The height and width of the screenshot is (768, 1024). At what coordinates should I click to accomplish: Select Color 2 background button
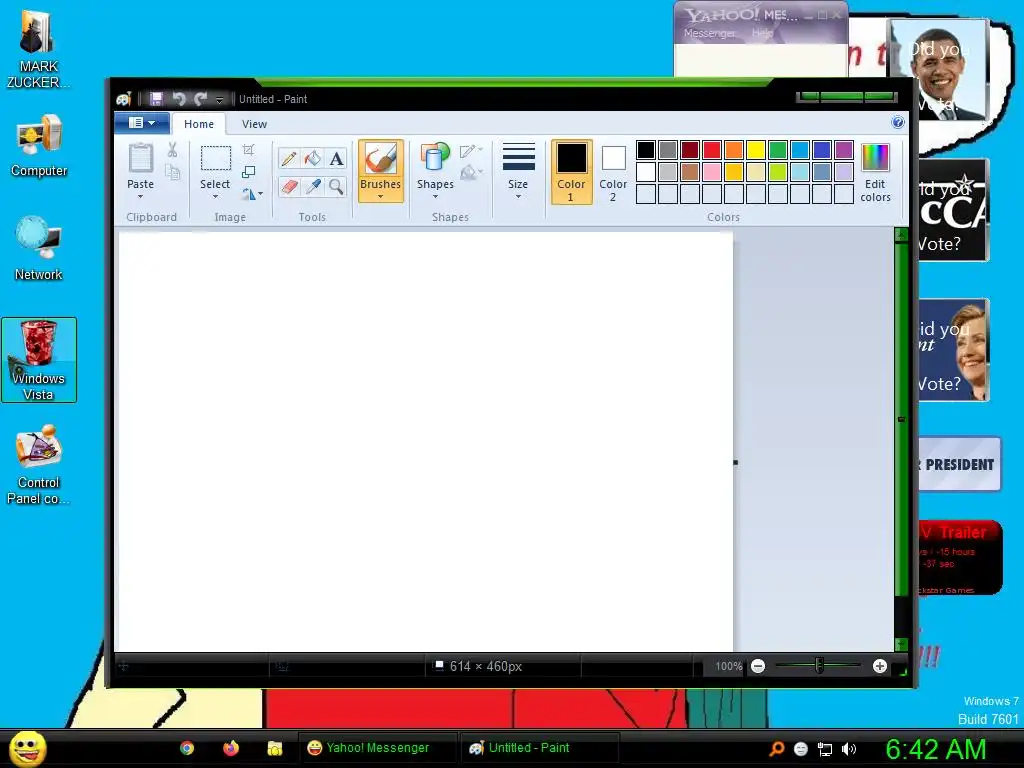(613, 172)
